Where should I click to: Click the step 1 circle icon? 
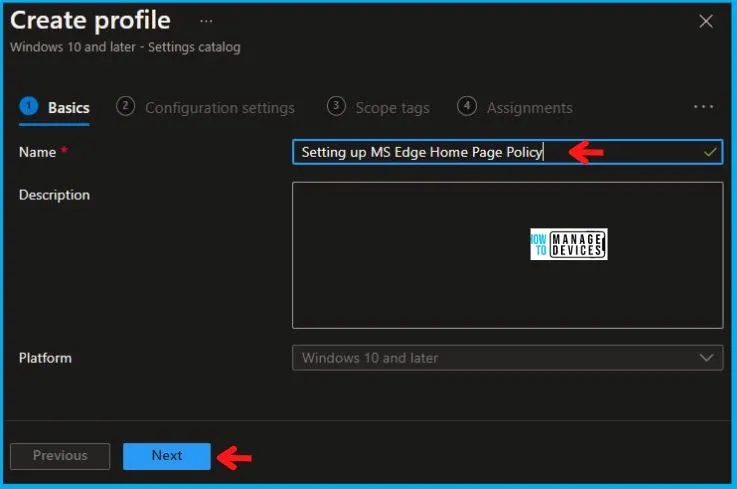tap(29, 106)
